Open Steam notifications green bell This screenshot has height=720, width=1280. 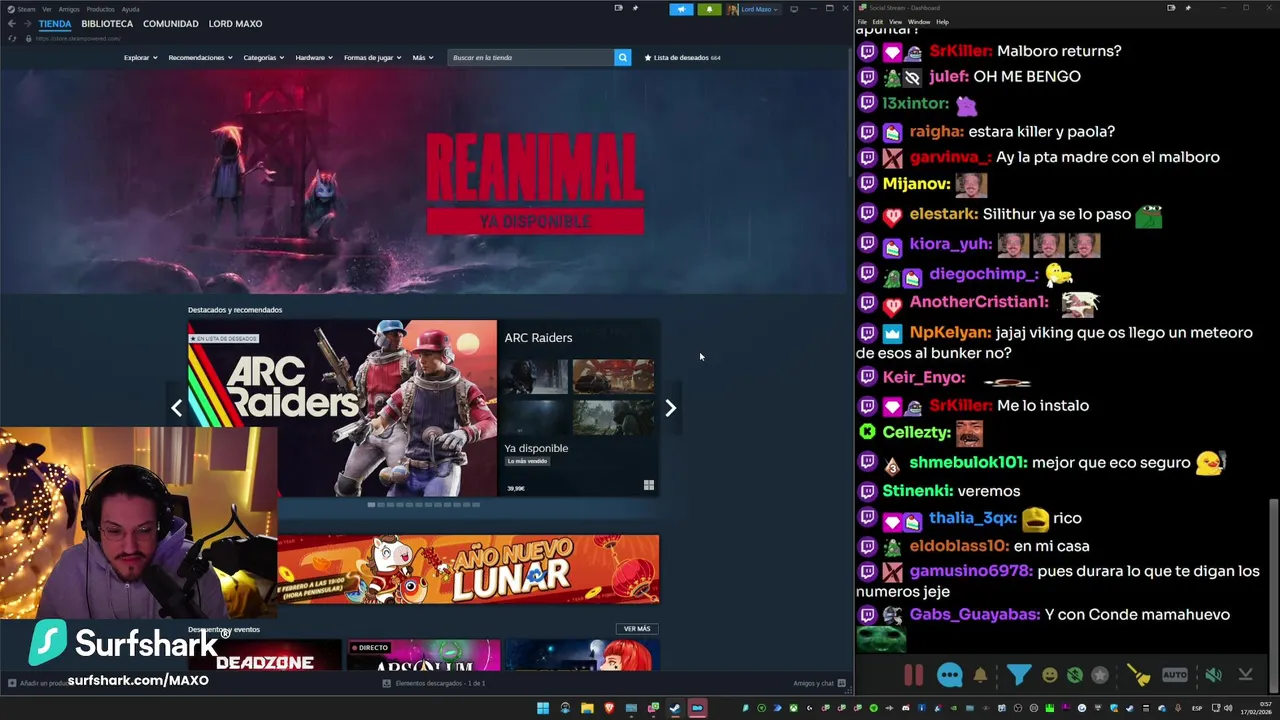tap(709, 9)
